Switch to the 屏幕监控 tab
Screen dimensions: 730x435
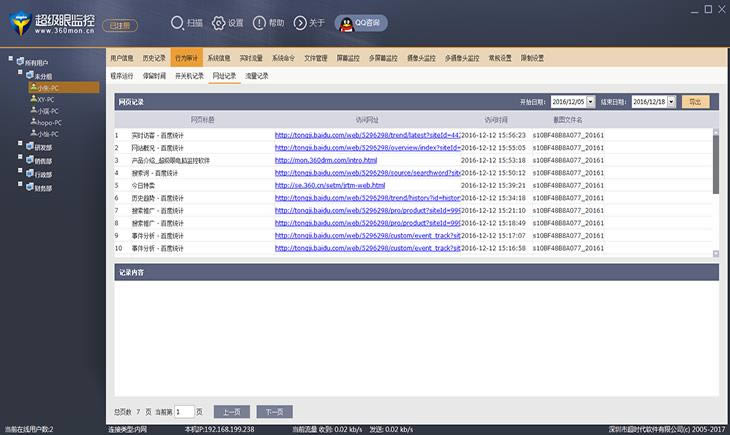[348, 58]
